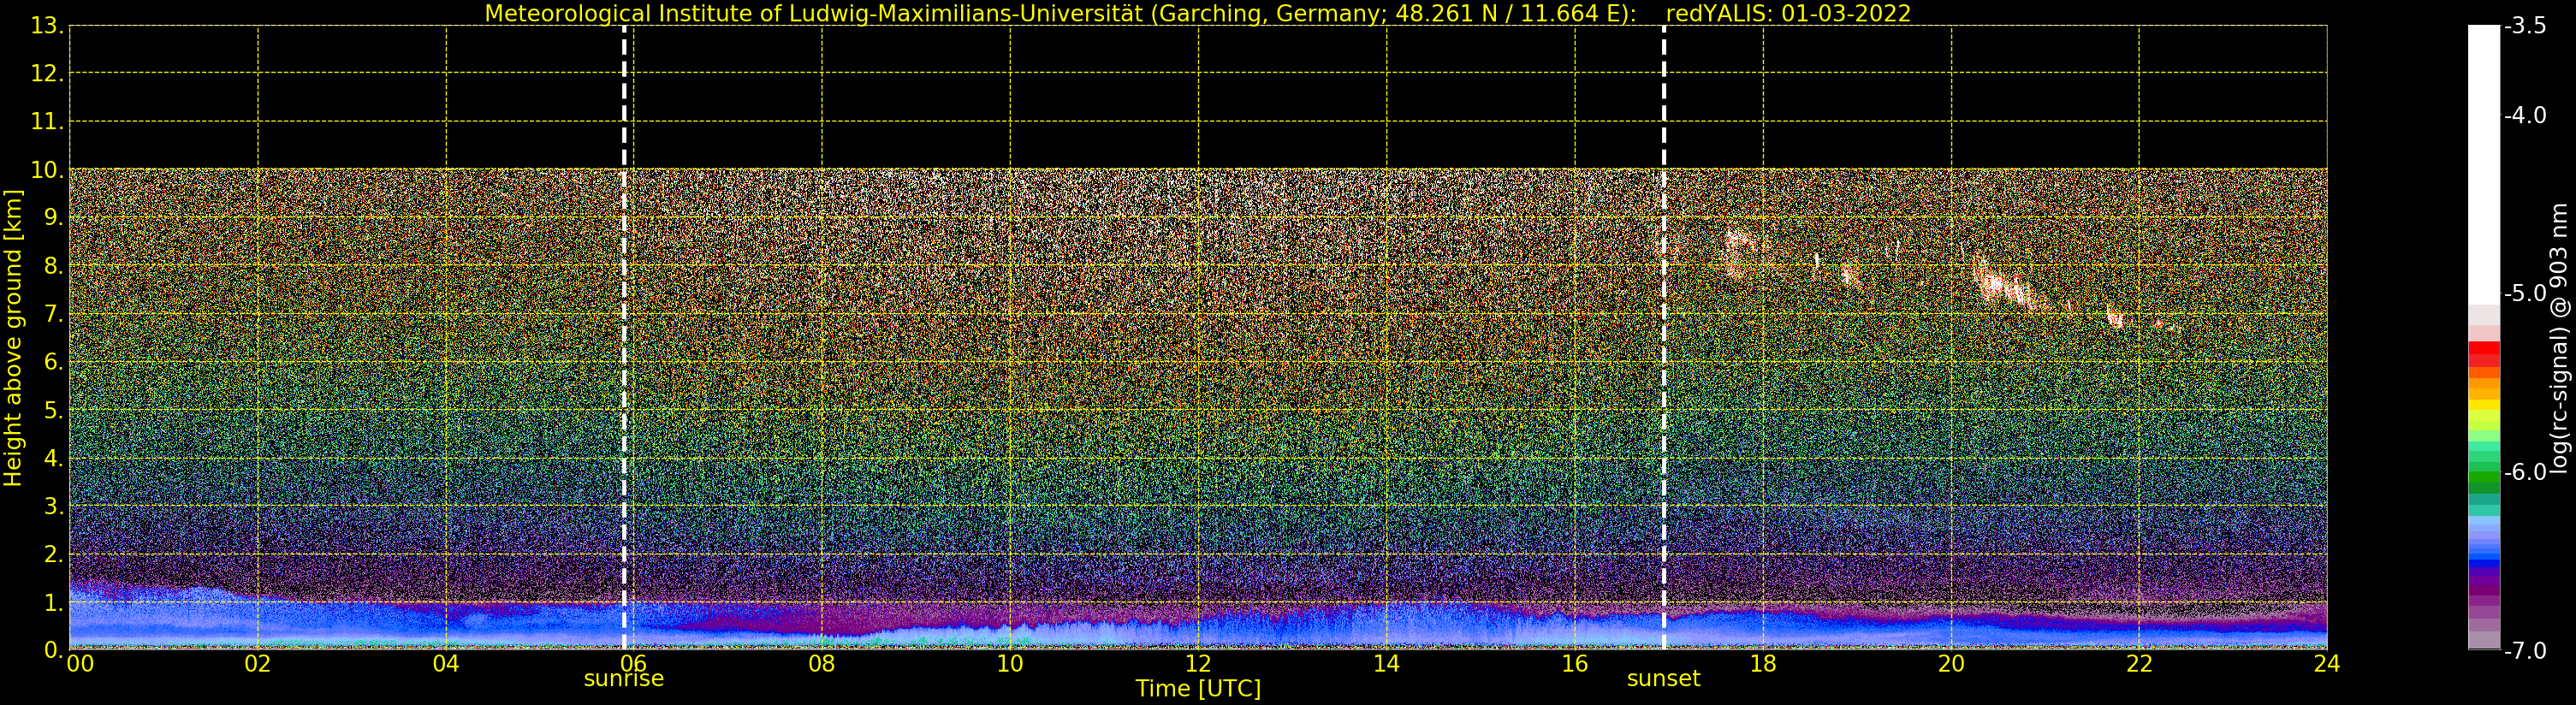
Task: Click the '6.' height axis tick label
Action: point(54,362)
